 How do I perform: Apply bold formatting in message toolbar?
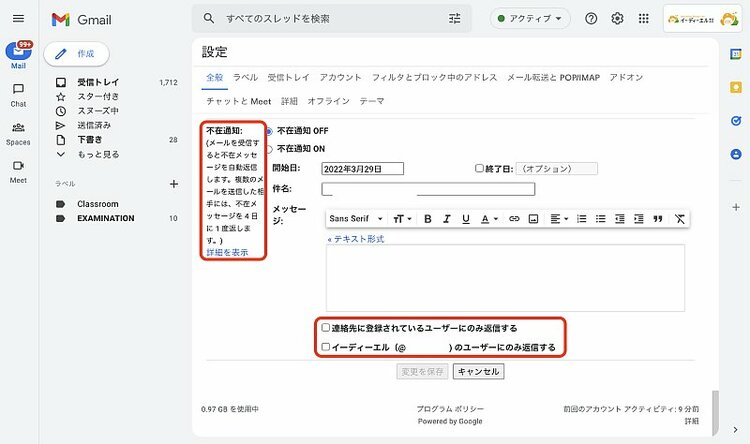click(x=428, y=219)
